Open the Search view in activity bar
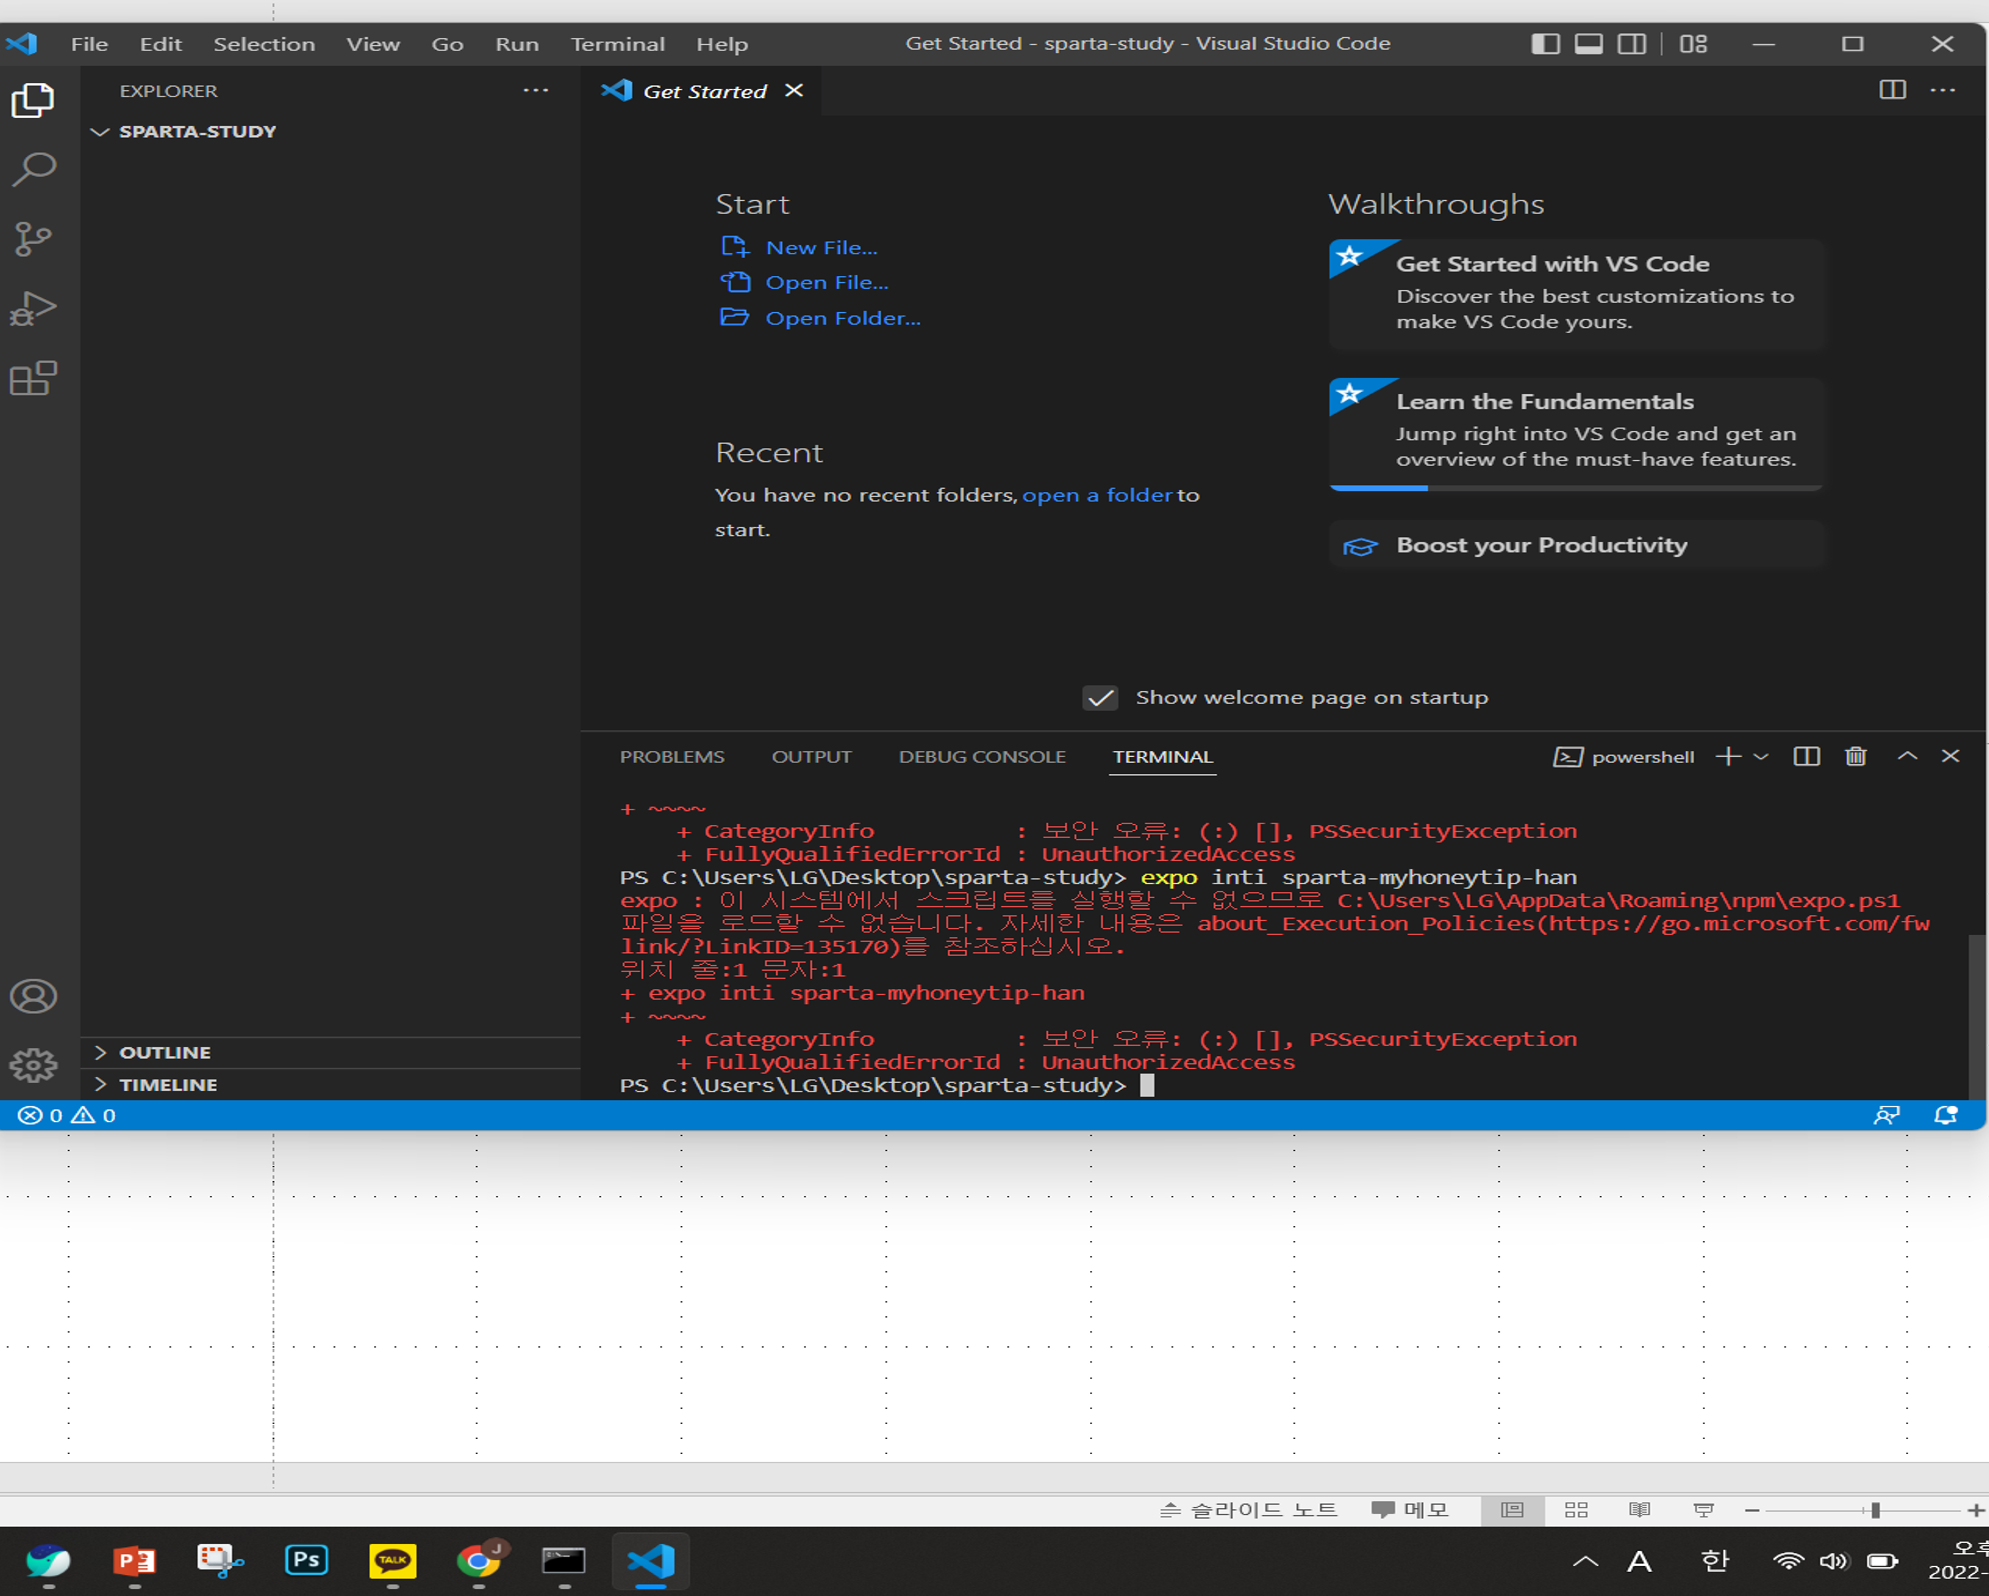This screenshot has height=1596, width=1989. point(33,169)
